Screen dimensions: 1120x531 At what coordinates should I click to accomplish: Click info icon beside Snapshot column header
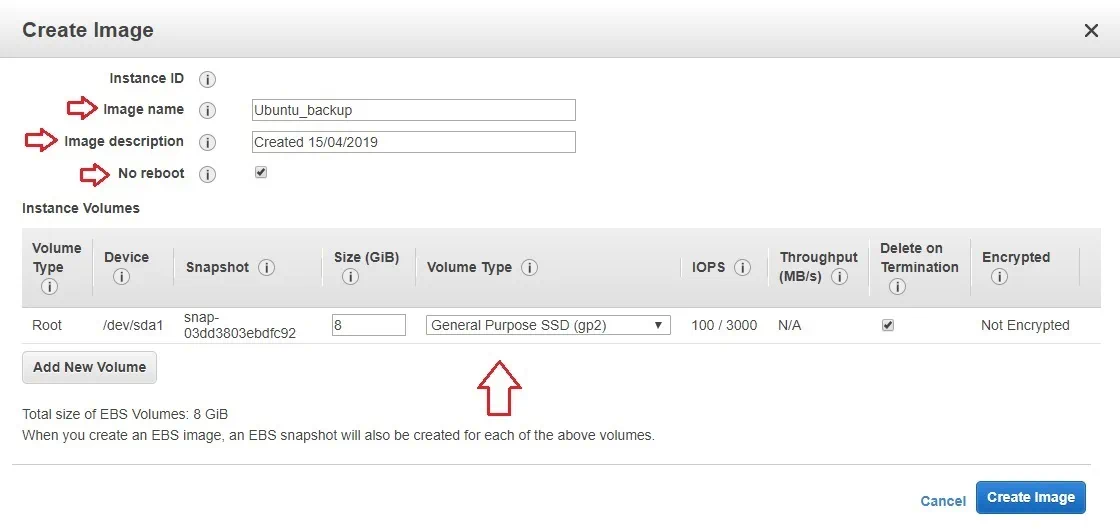coord(266,268)
